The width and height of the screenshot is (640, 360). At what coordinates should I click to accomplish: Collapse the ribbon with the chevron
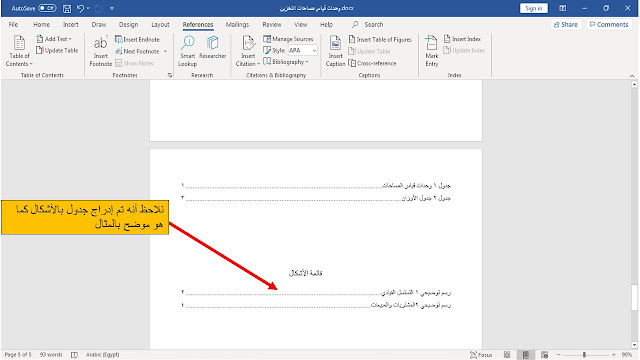click(x=632, y=76)
